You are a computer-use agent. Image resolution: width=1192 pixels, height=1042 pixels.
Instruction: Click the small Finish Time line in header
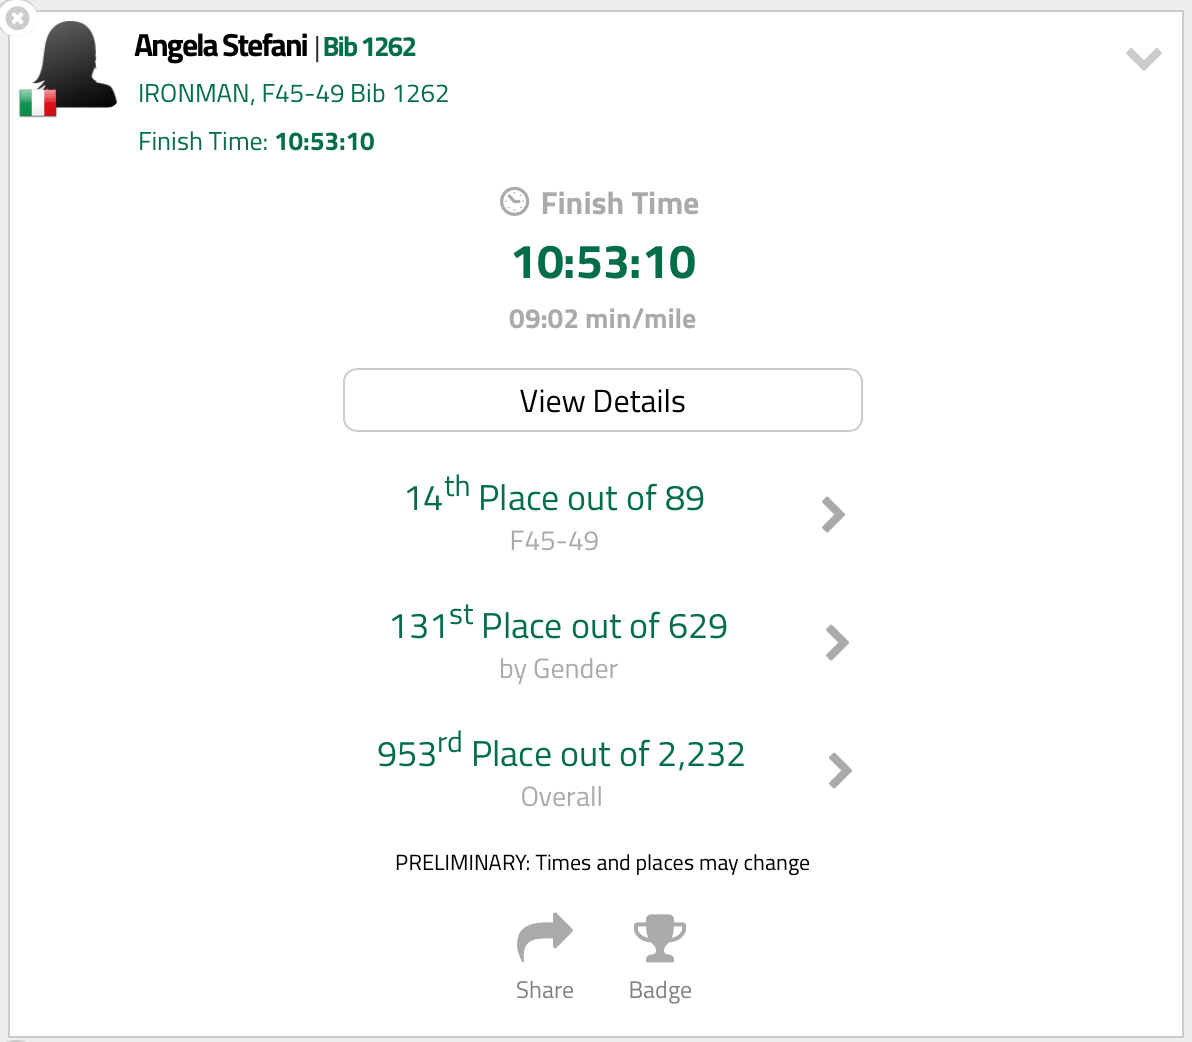point(256,142)
